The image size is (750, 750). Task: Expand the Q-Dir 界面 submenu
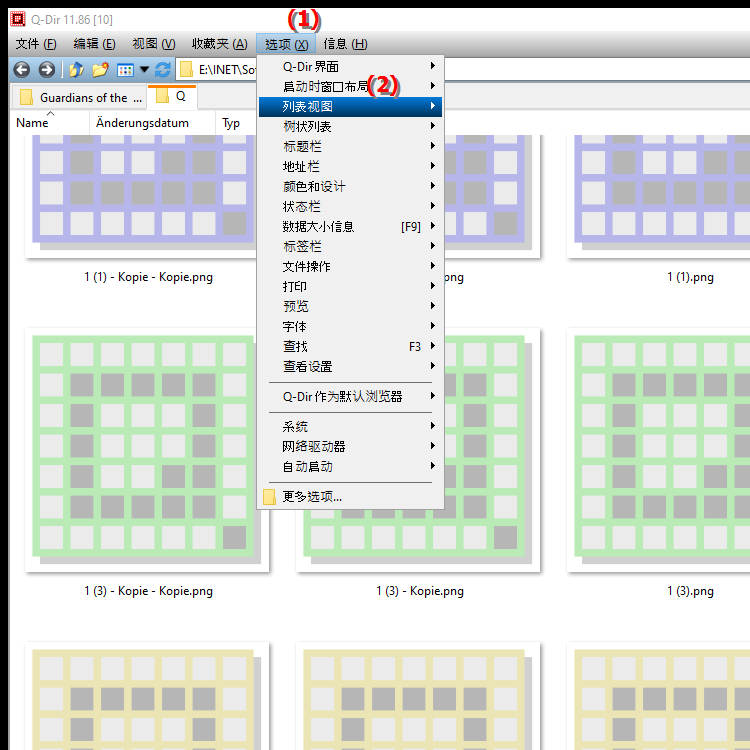pos(350,66)
